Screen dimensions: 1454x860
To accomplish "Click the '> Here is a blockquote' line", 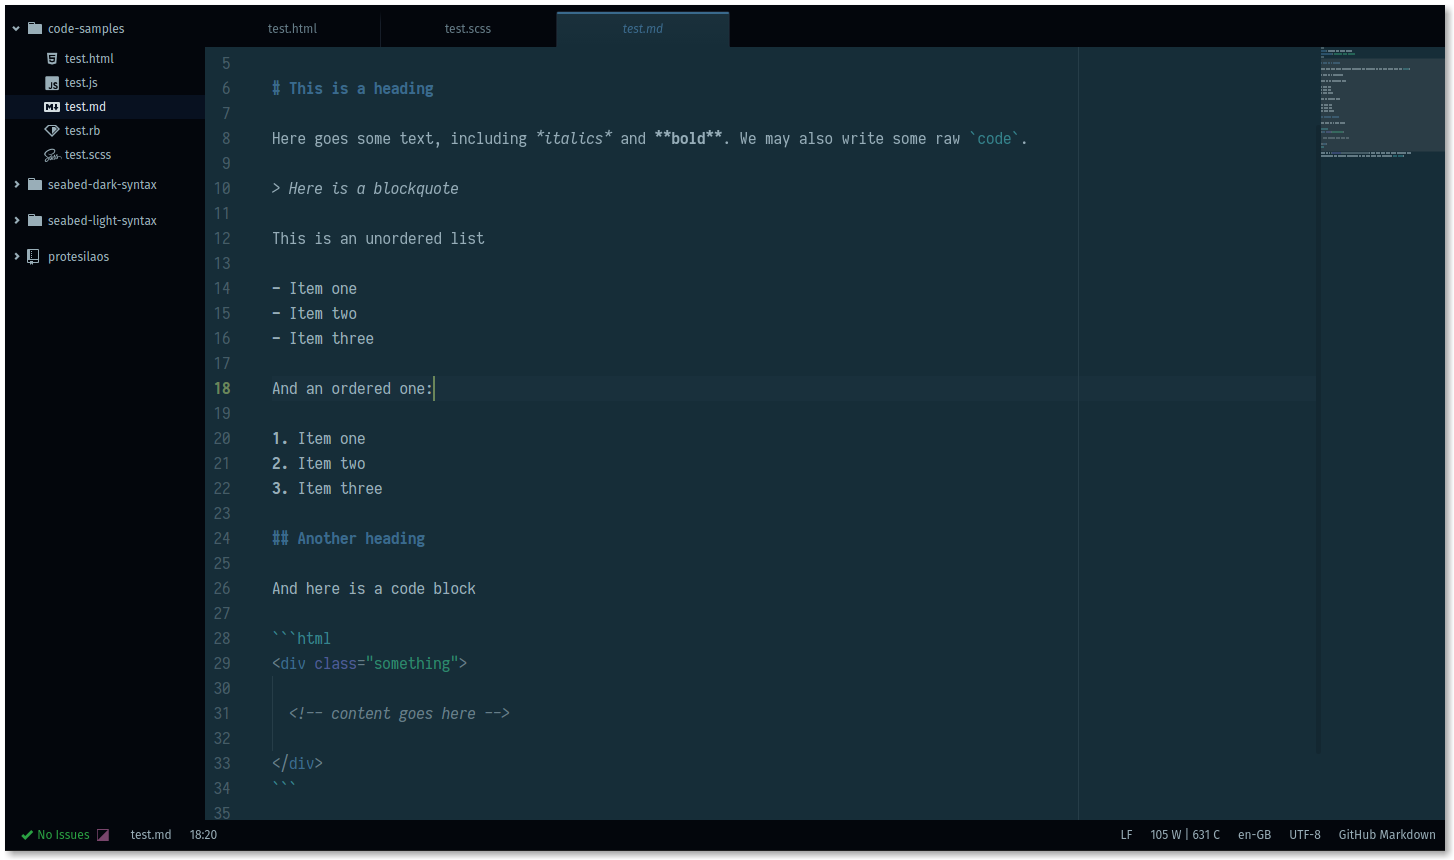I will (365, 189).
